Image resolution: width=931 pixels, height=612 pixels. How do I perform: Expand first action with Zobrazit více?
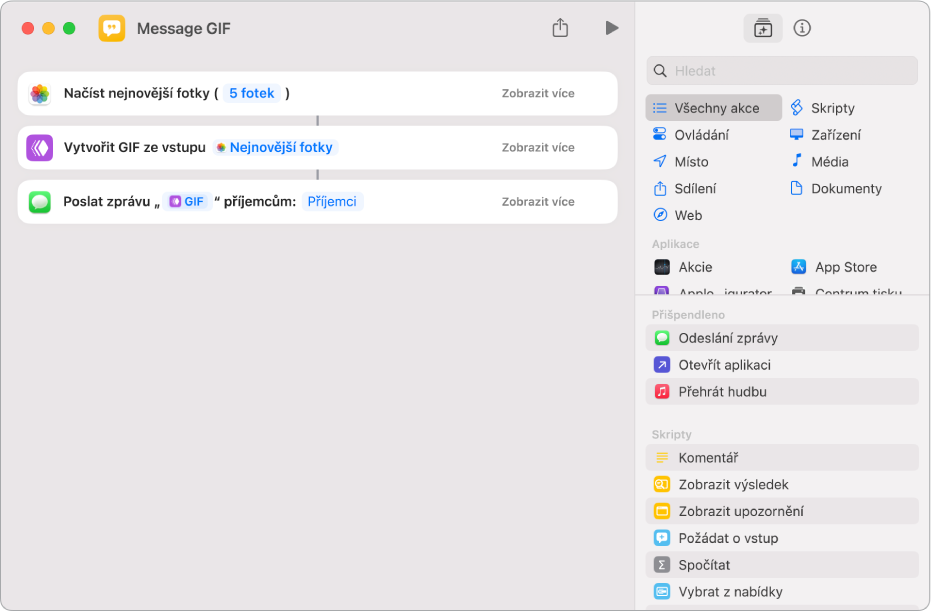pyautogui.click(x=538, y=94)
